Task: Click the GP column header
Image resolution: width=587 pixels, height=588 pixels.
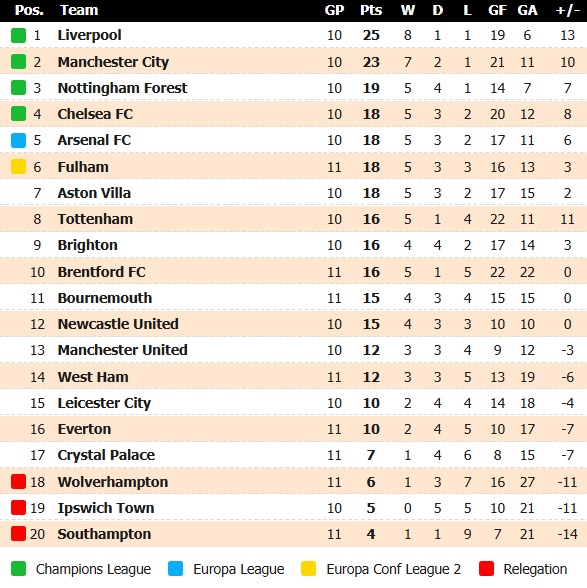Action: (334, 10)
